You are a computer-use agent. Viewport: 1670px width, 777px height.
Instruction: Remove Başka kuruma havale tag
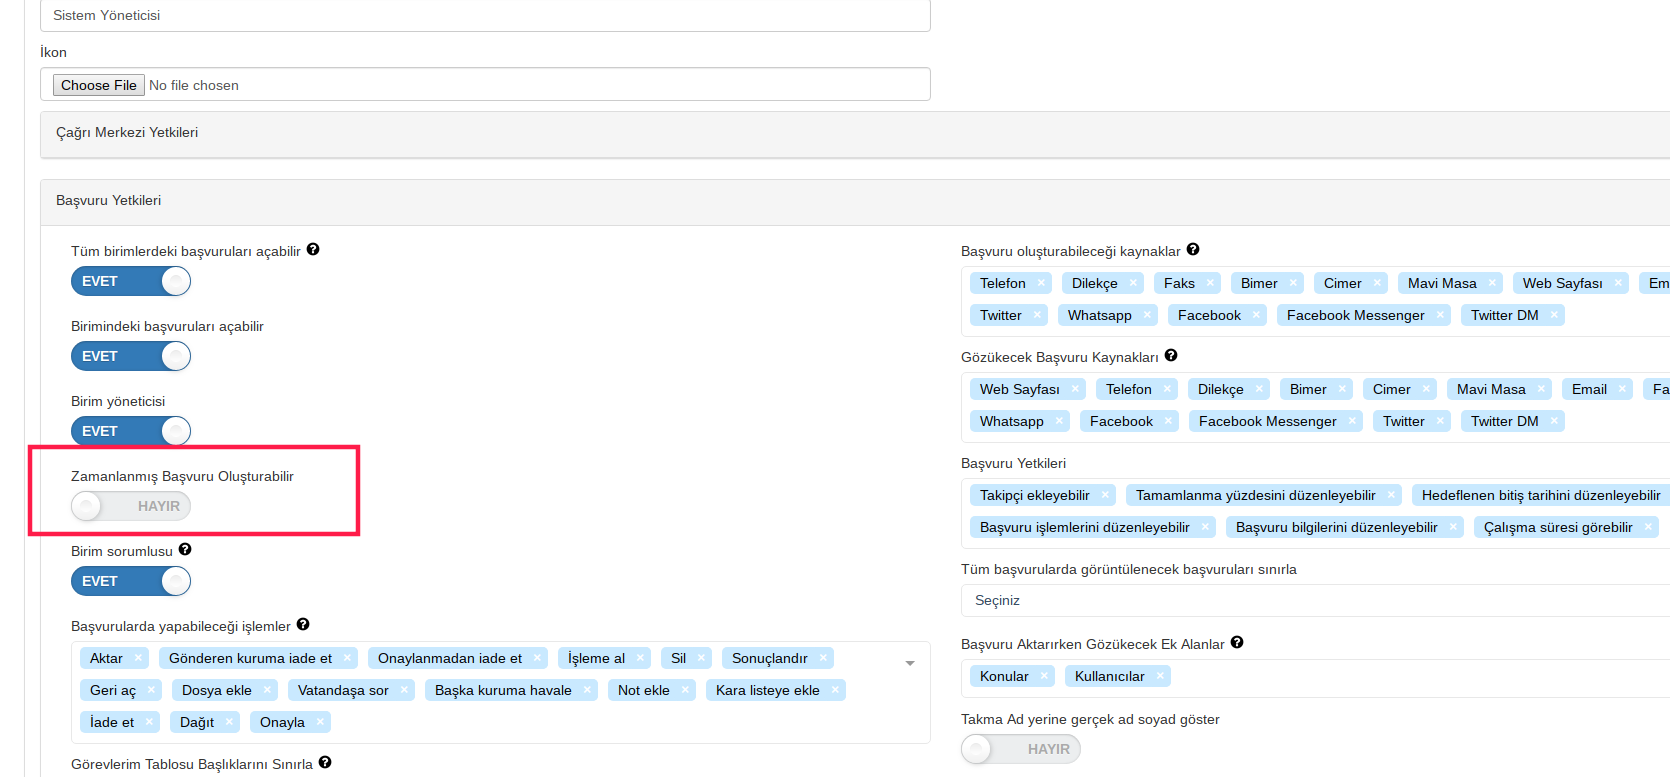click(x=587, y=690)
